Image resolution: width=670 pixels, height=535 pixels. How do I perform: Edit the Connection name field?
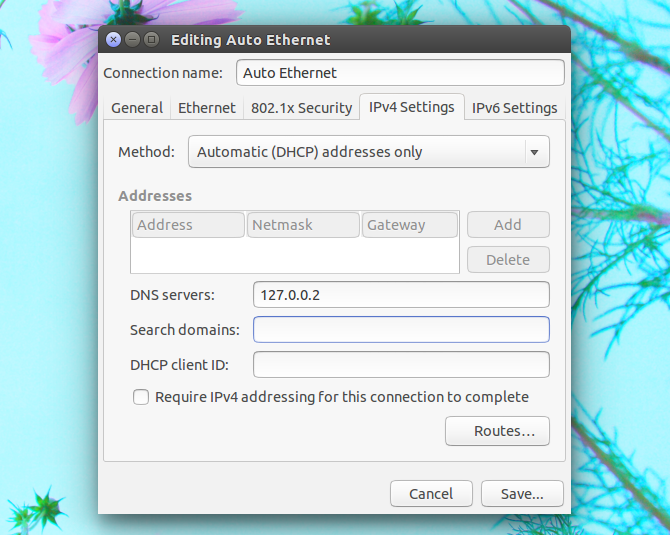tap(400, 73)
